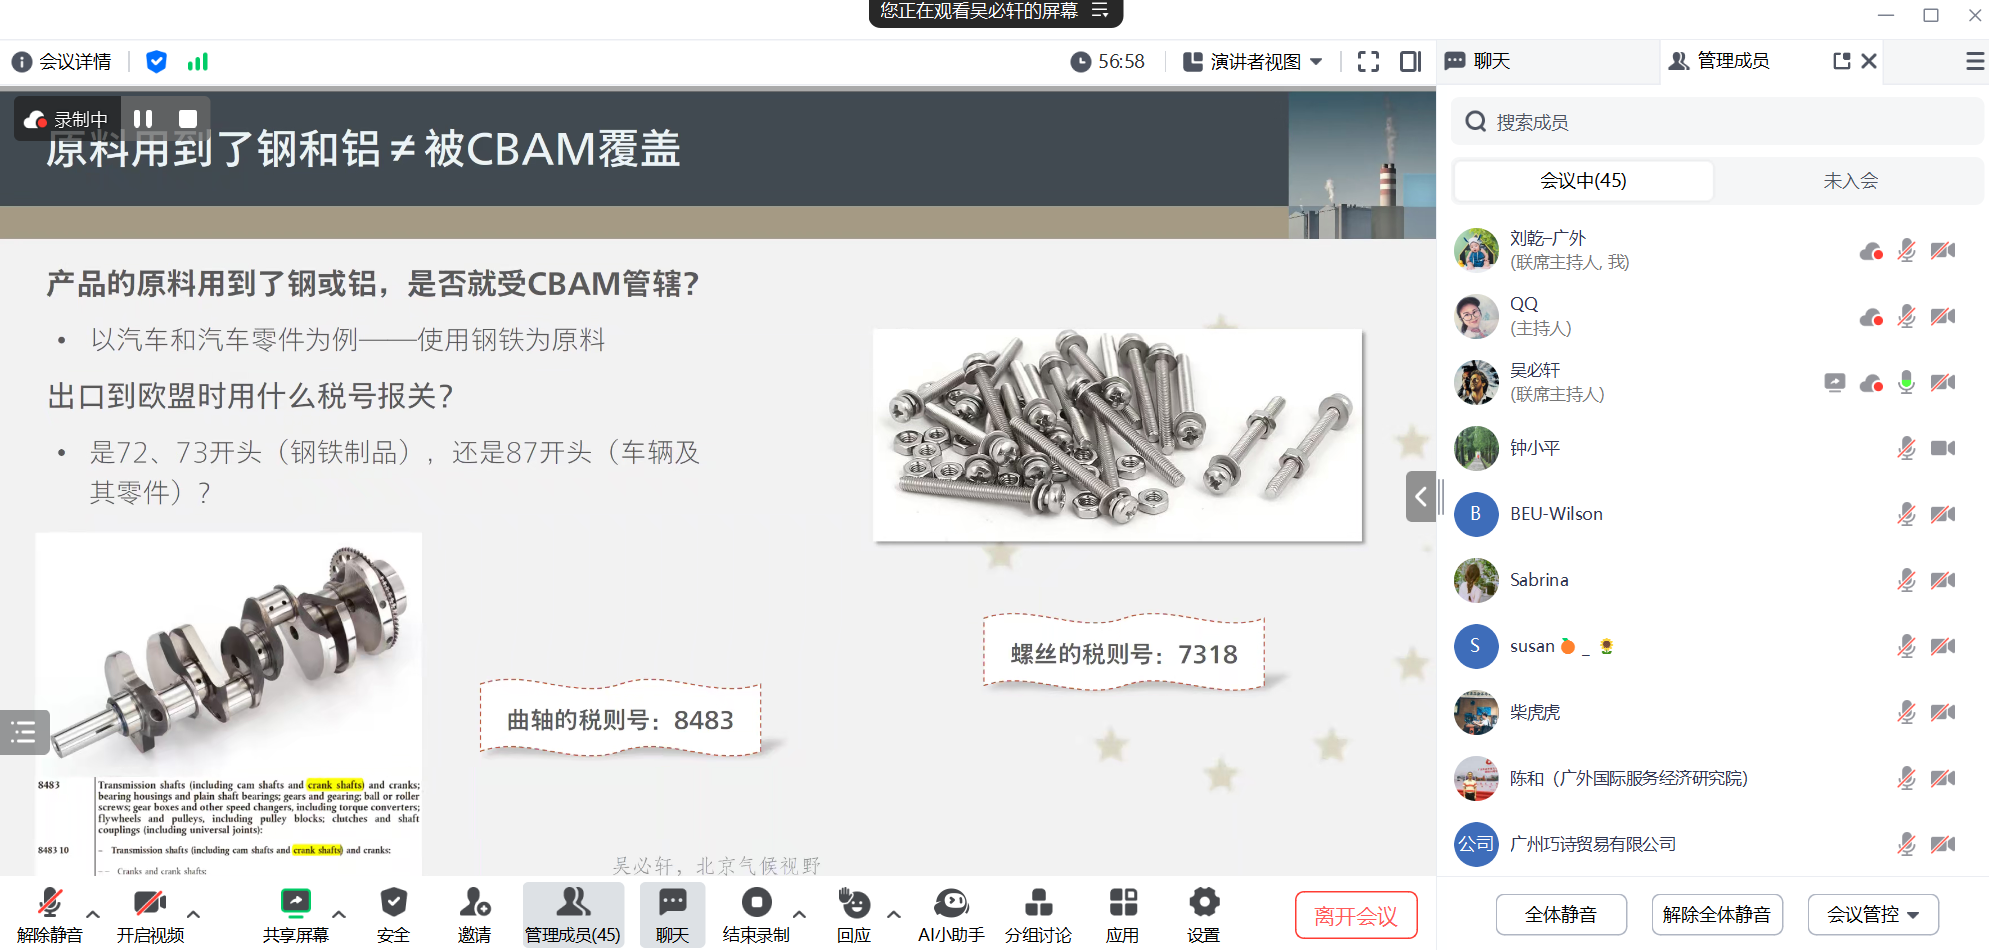Toggle 解除静音 microphone button
1989x950 pixels.
(49, 905)
